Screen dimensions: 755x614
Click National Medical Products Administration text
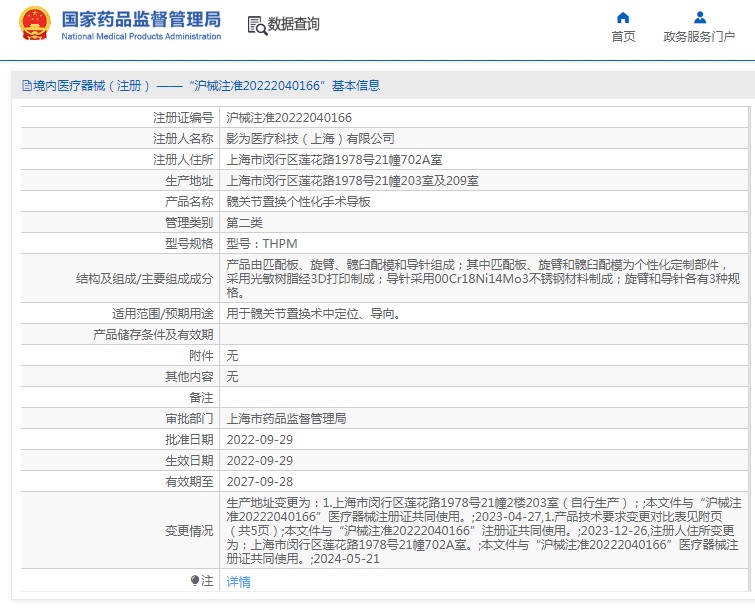coord(141,37)
